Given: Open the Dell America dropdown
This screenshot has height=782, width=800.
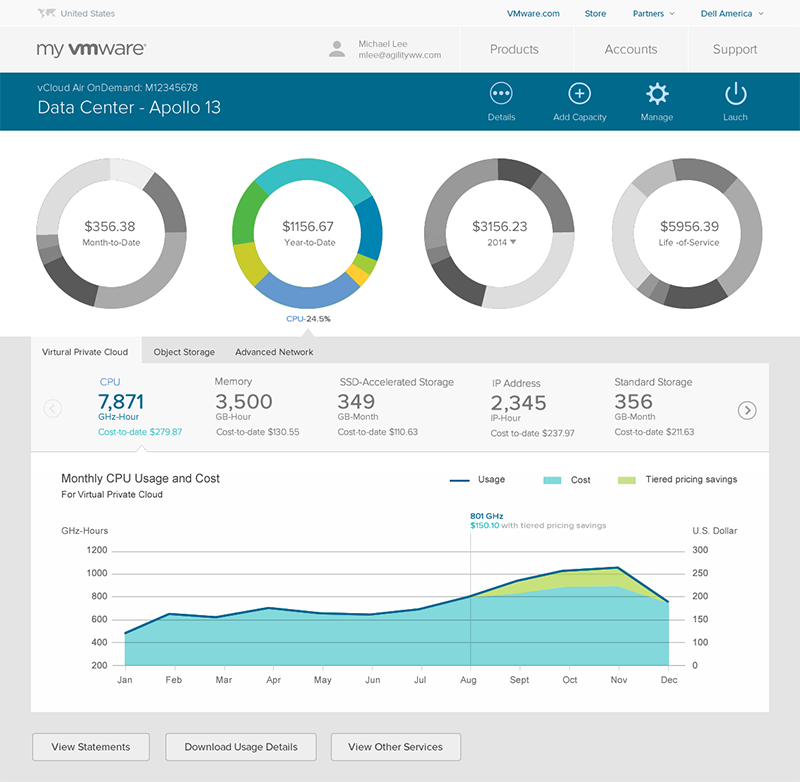Looking at the screenshot, I should [x=732, y=14].
